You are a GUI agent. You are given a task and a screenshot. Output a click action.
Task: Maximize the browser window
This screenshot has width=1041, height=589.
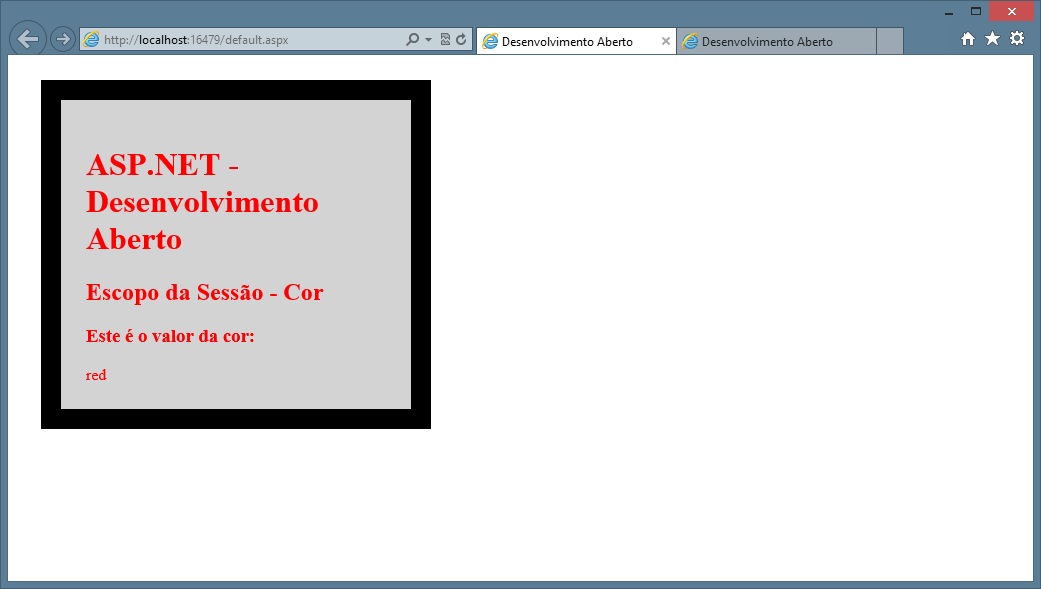pyautogui.click(x=976, y=11)
